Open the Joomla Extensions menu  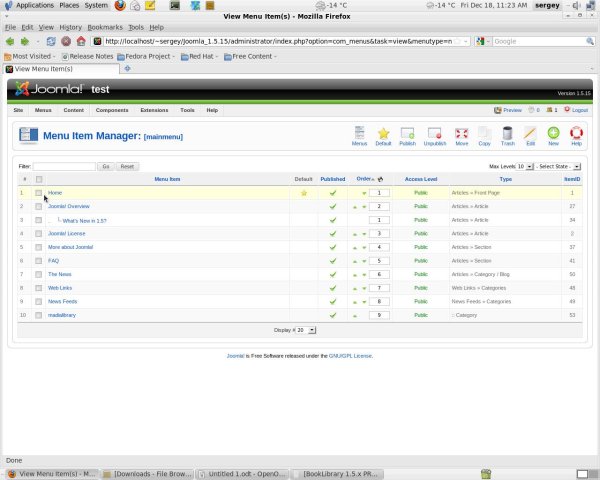(154, 110)
